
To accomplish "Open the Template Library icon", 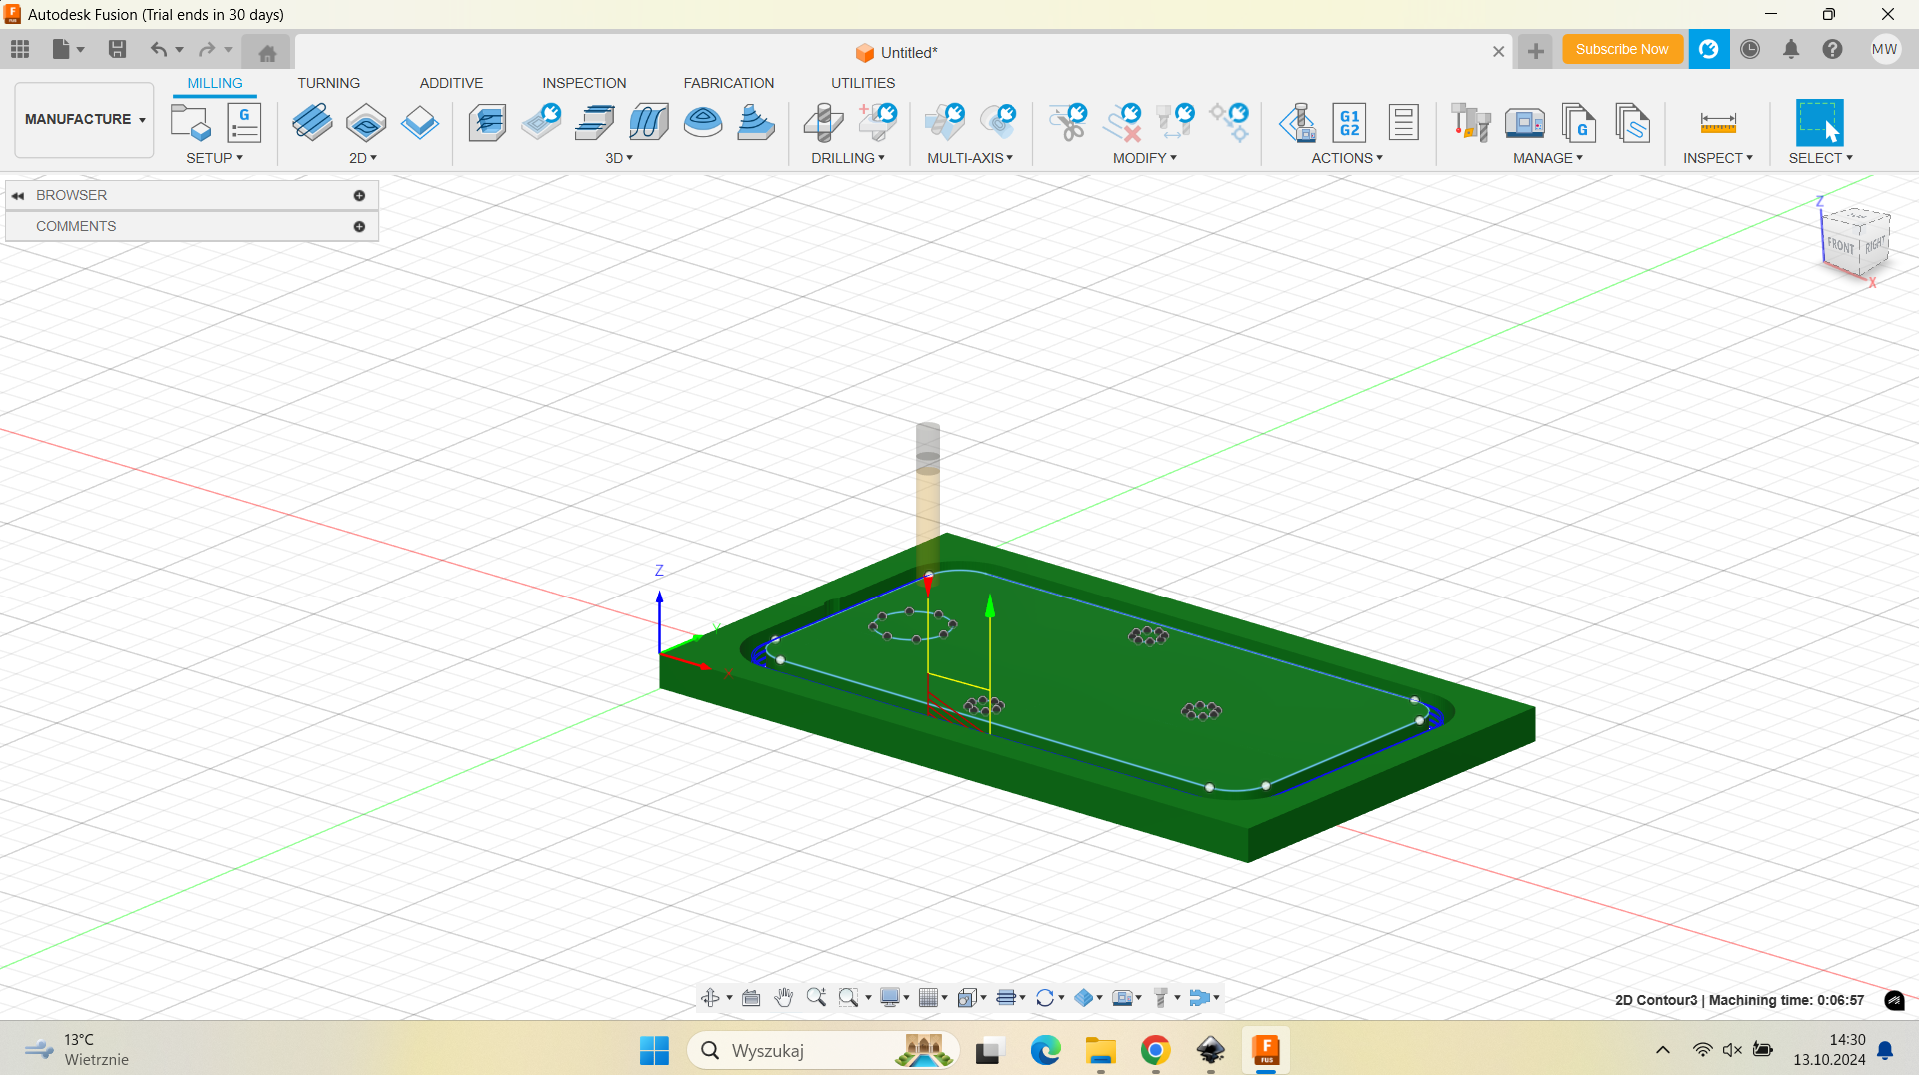I will (1633, 123).
